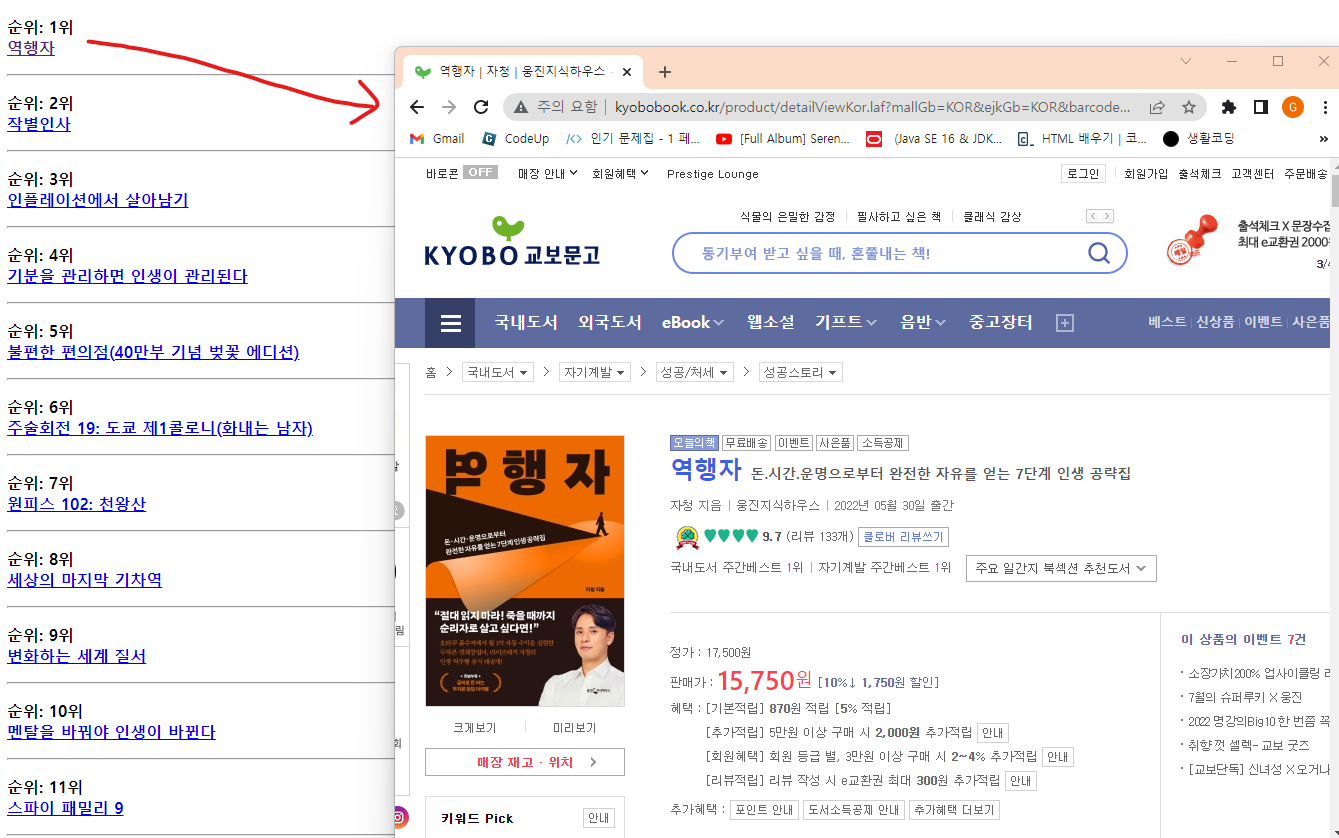Open 베스트 in the navigation bar
1339x838 pixels.
point(1167,322)
